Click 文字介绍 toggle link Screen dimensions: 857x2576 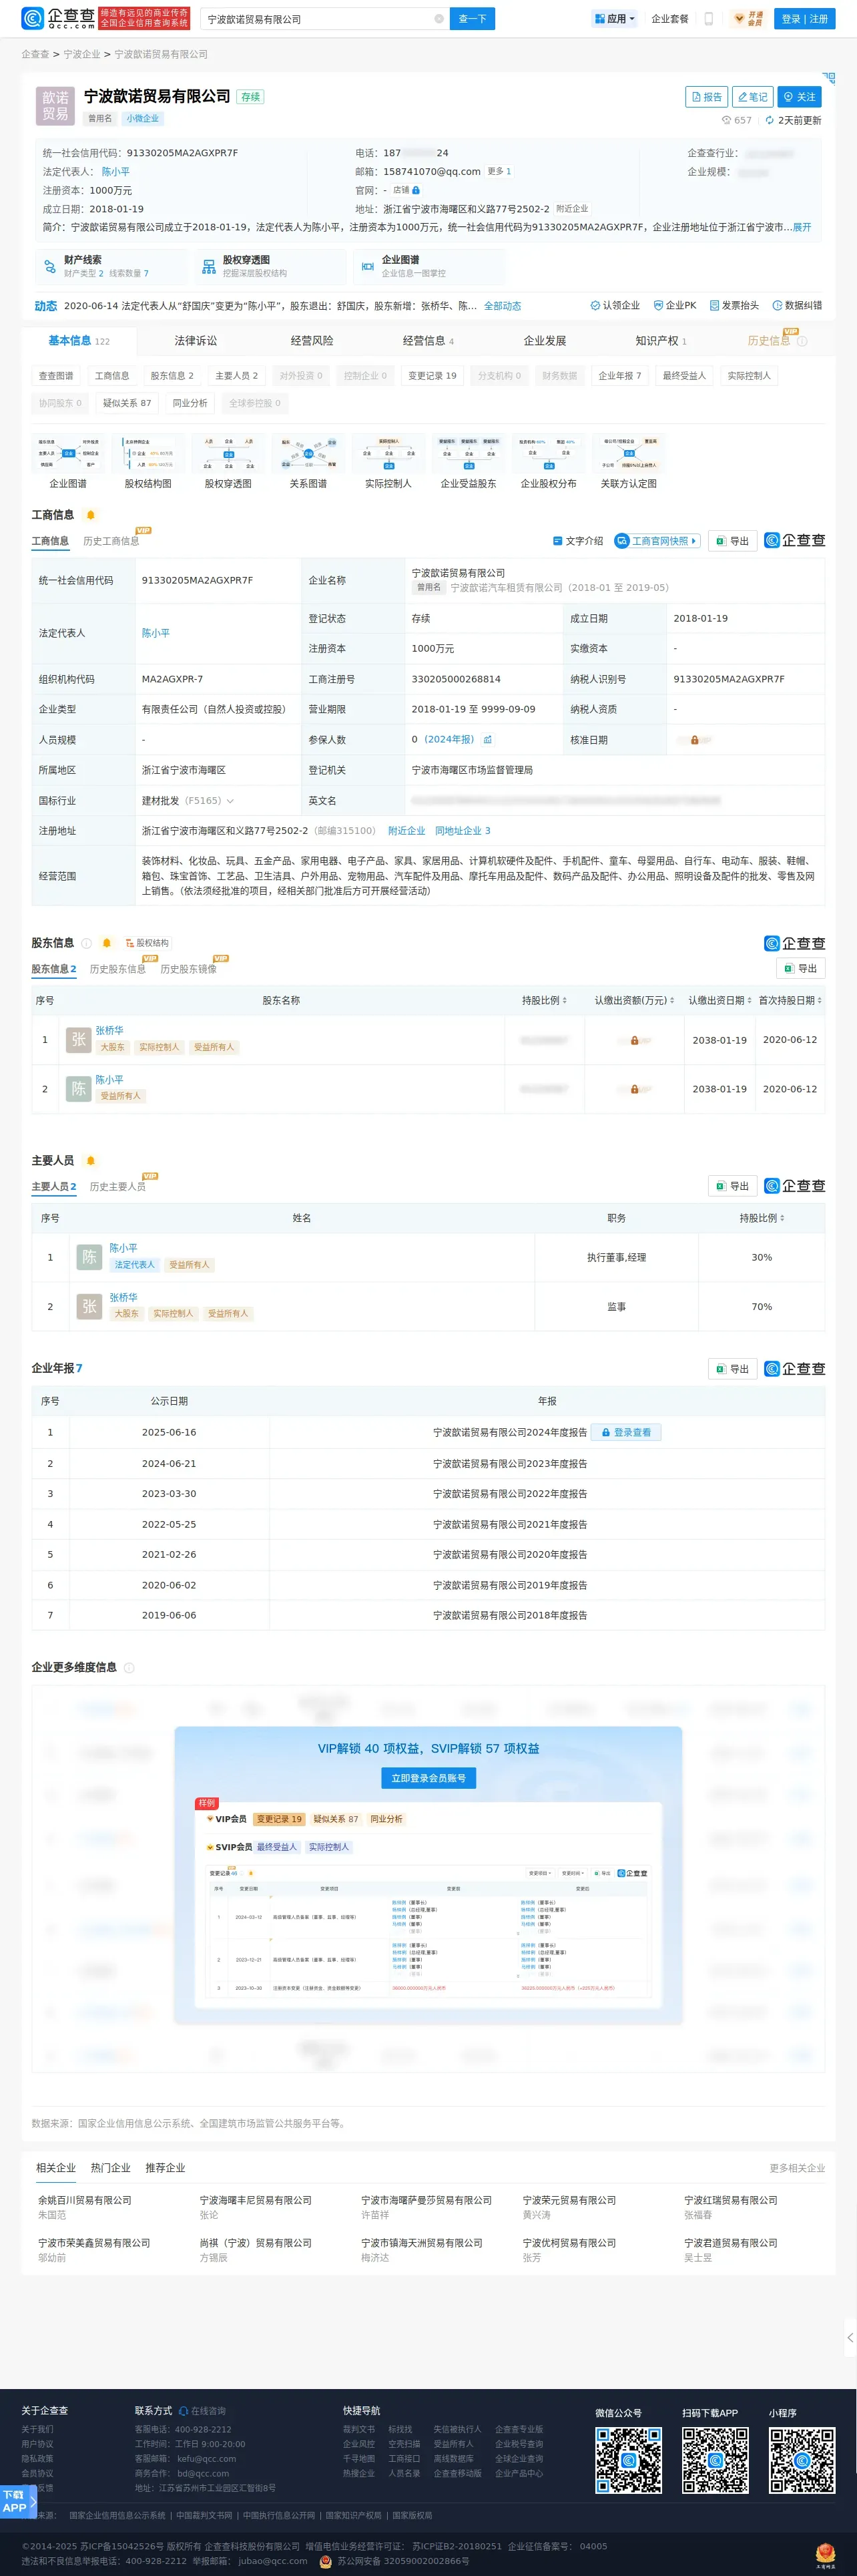[578, 541]
